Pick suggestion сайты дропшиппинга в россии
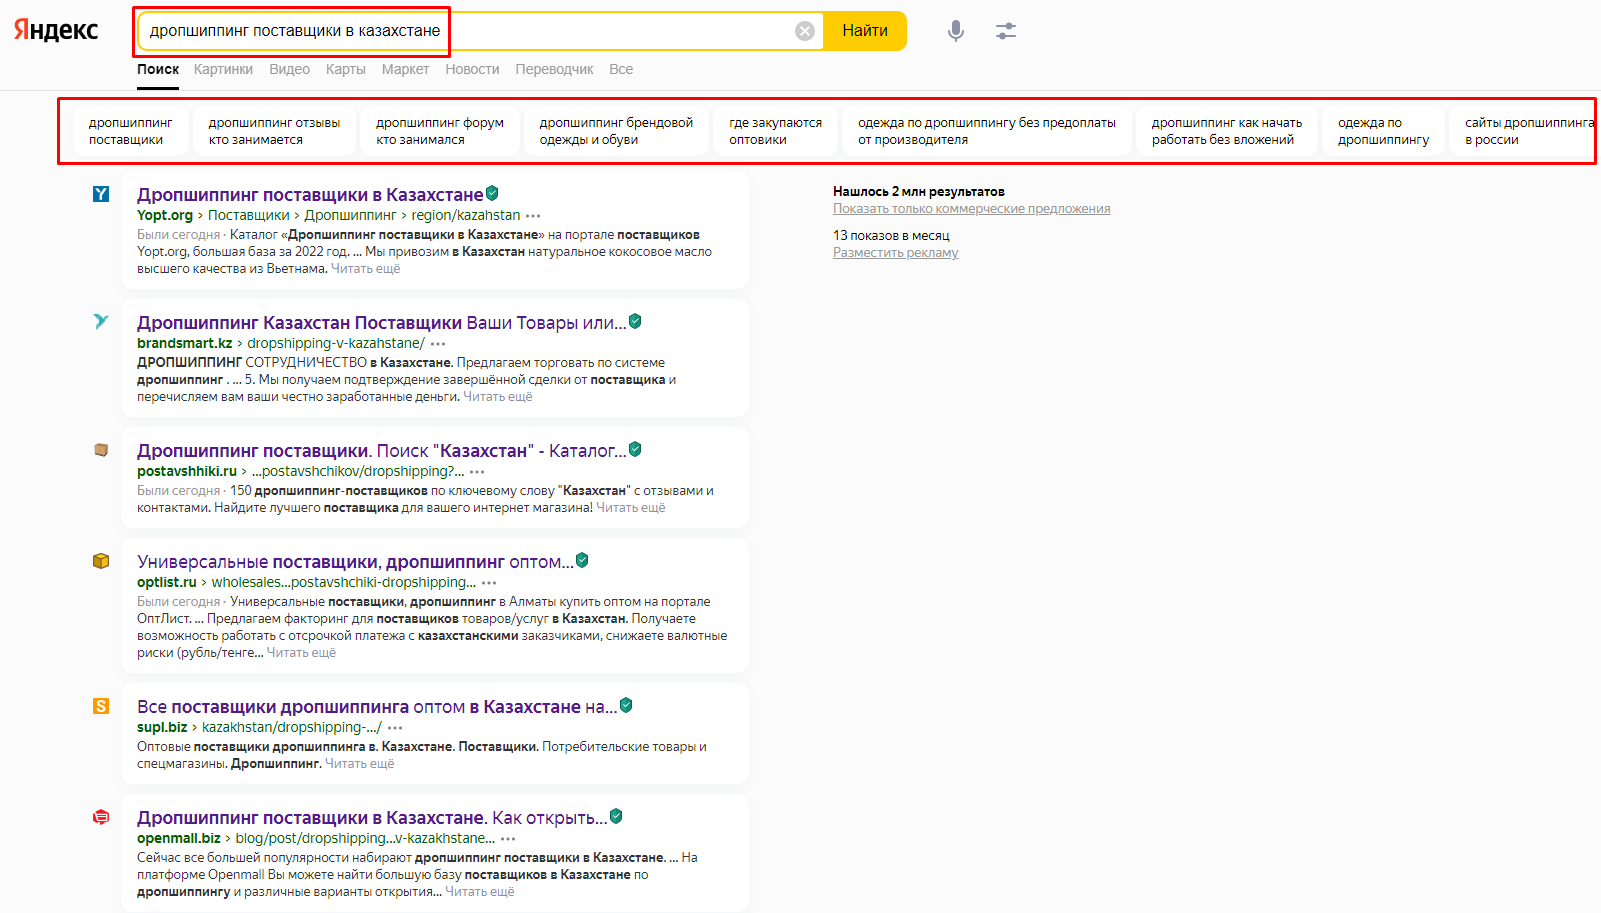The width and height of the screenshot is (1601, 913). (1526, 131)
